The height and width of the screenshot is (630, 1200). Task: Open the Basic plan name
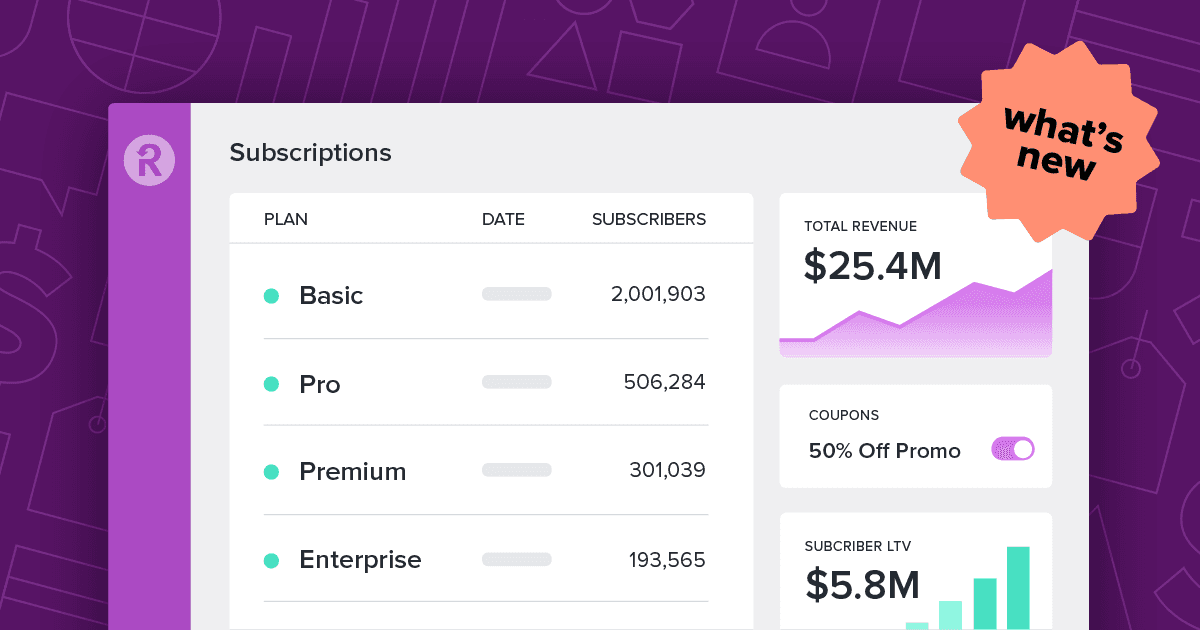pyautogui.click(x=331, y=296)
